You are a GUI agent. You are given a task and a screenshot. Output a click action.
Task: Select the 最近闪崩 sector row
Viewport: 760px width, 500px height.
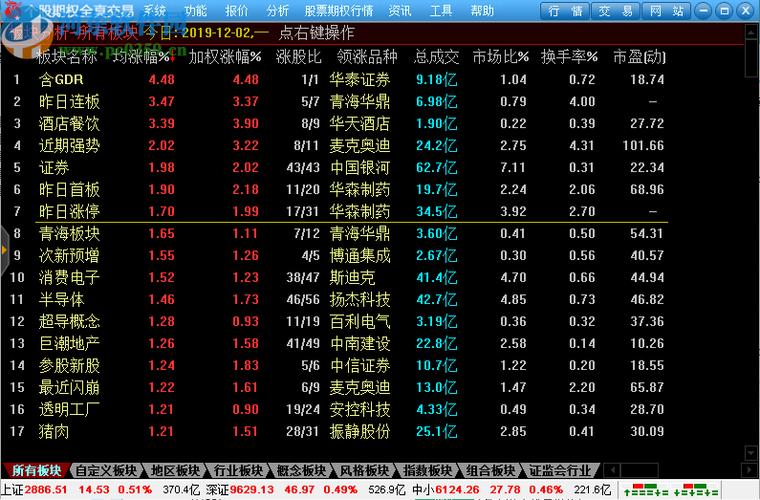coord(337,387)
